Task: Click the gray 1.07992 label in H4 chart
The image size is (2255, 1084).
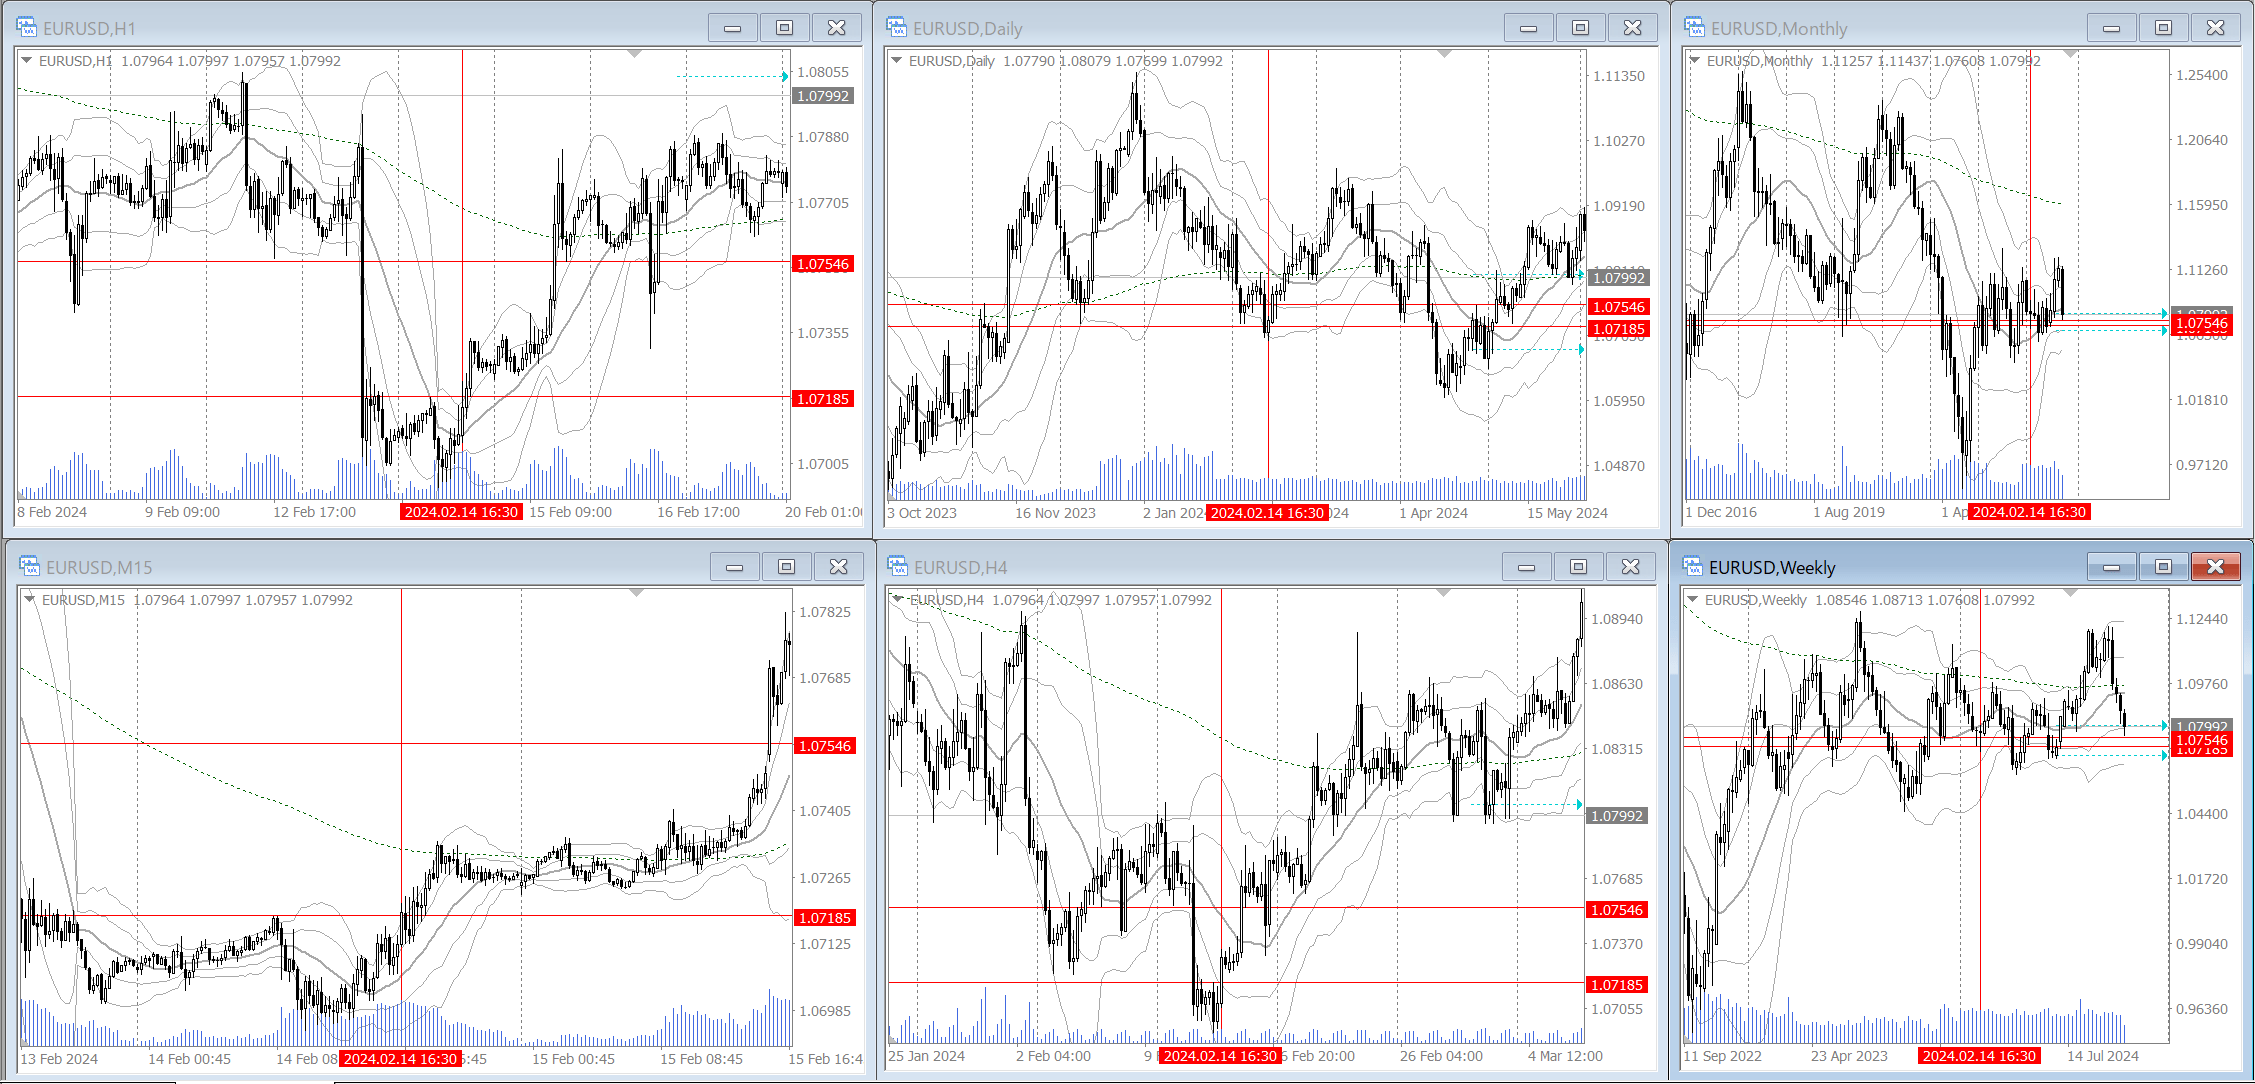Action: 1617,816
